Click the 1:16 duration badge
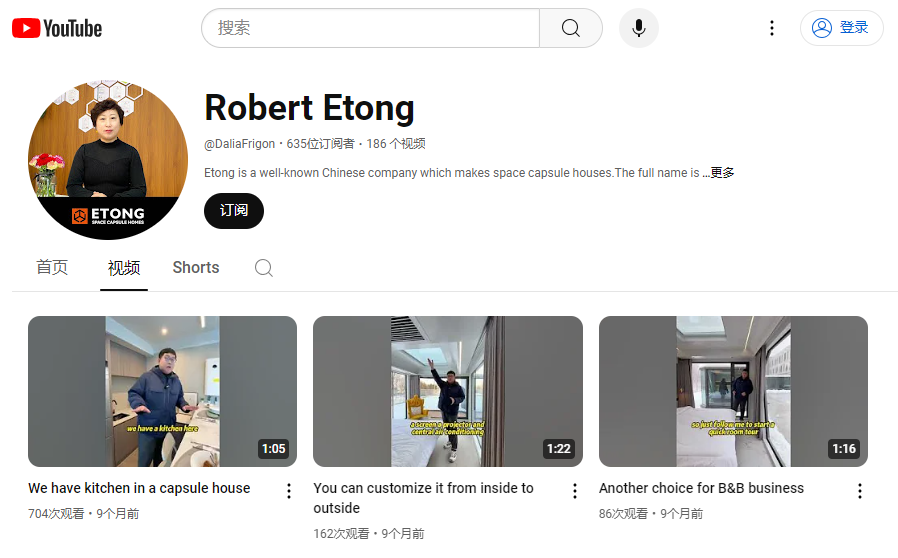Image resolution: width=898 pixels, height=558 pixels. point(844,449)
